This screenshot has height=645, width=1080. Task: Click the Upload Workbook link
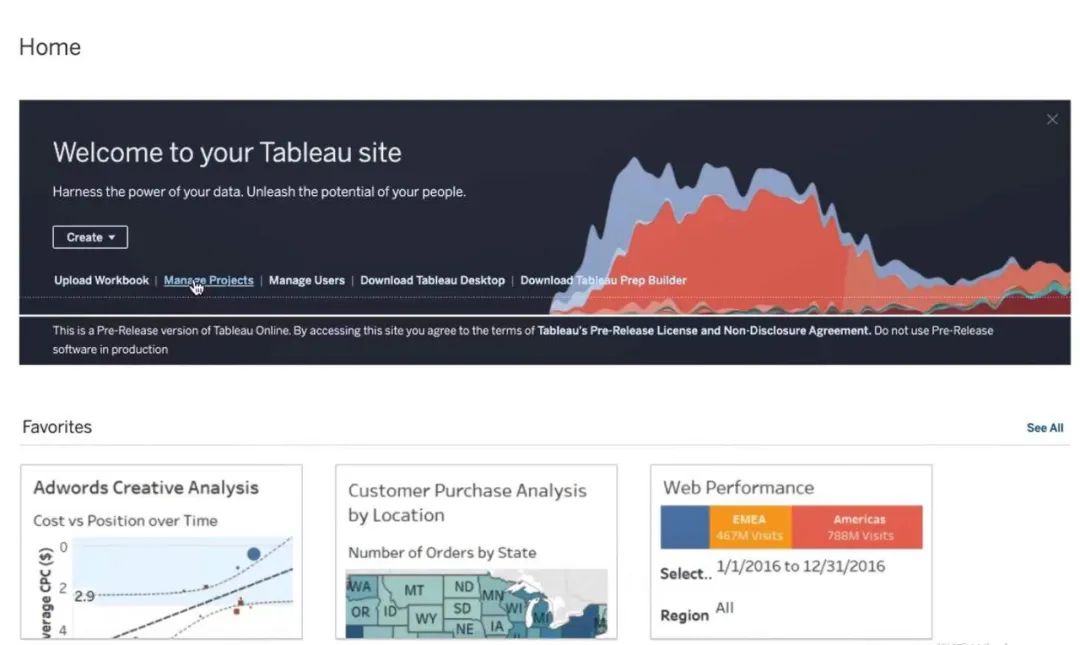pyautogui.click(x=101, y=281)
